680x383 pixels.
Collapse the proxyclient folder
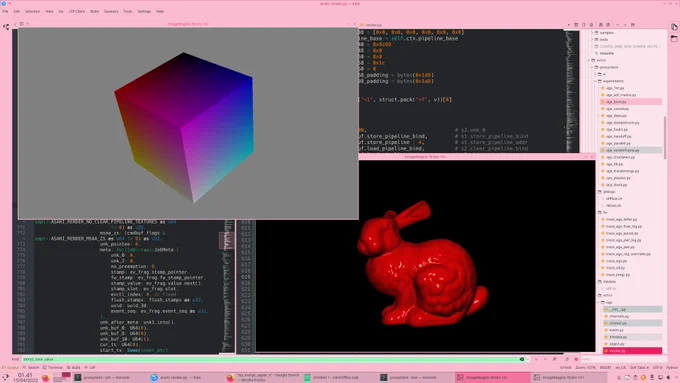(x=592, y=67)
